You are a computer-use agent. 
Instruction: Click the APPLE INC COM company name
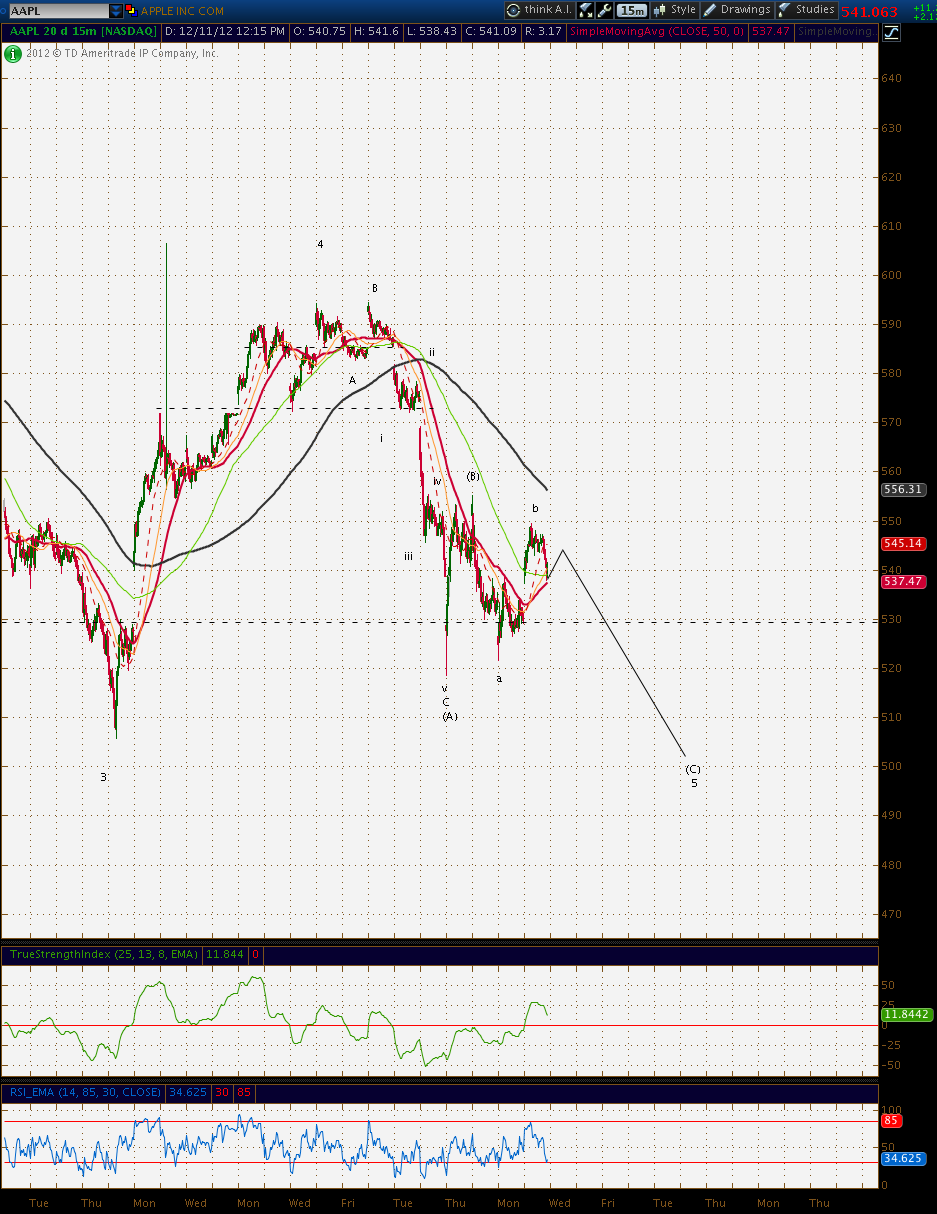tap(182, 11)
